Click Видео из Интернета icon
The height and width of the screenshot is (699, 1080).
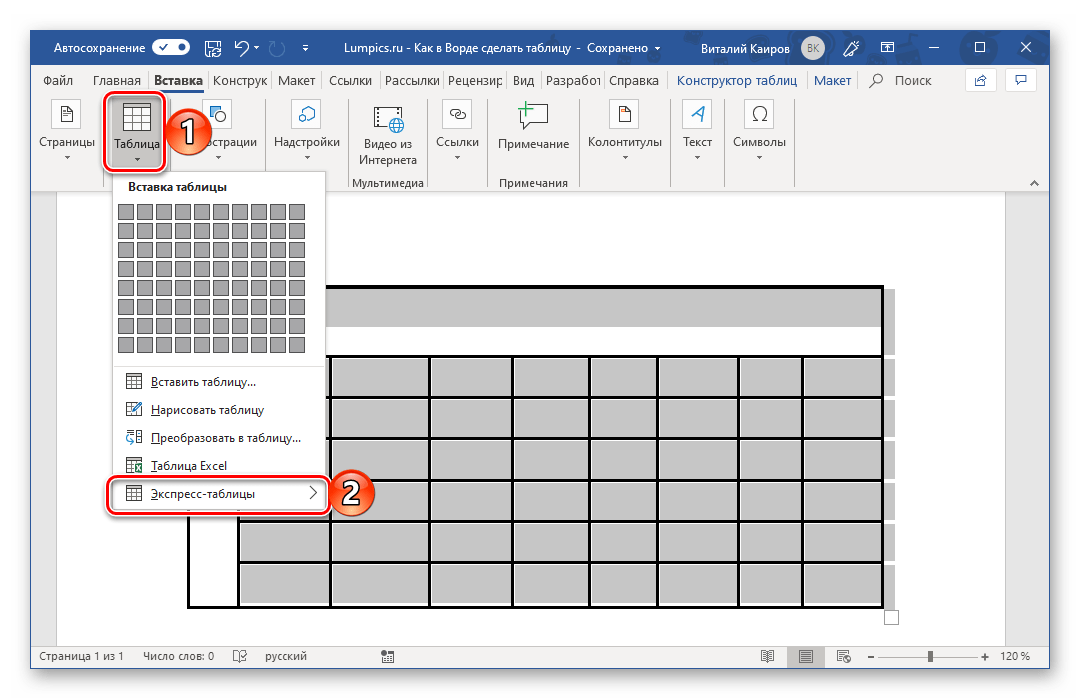pyautogui.click(x=388, y=134)
